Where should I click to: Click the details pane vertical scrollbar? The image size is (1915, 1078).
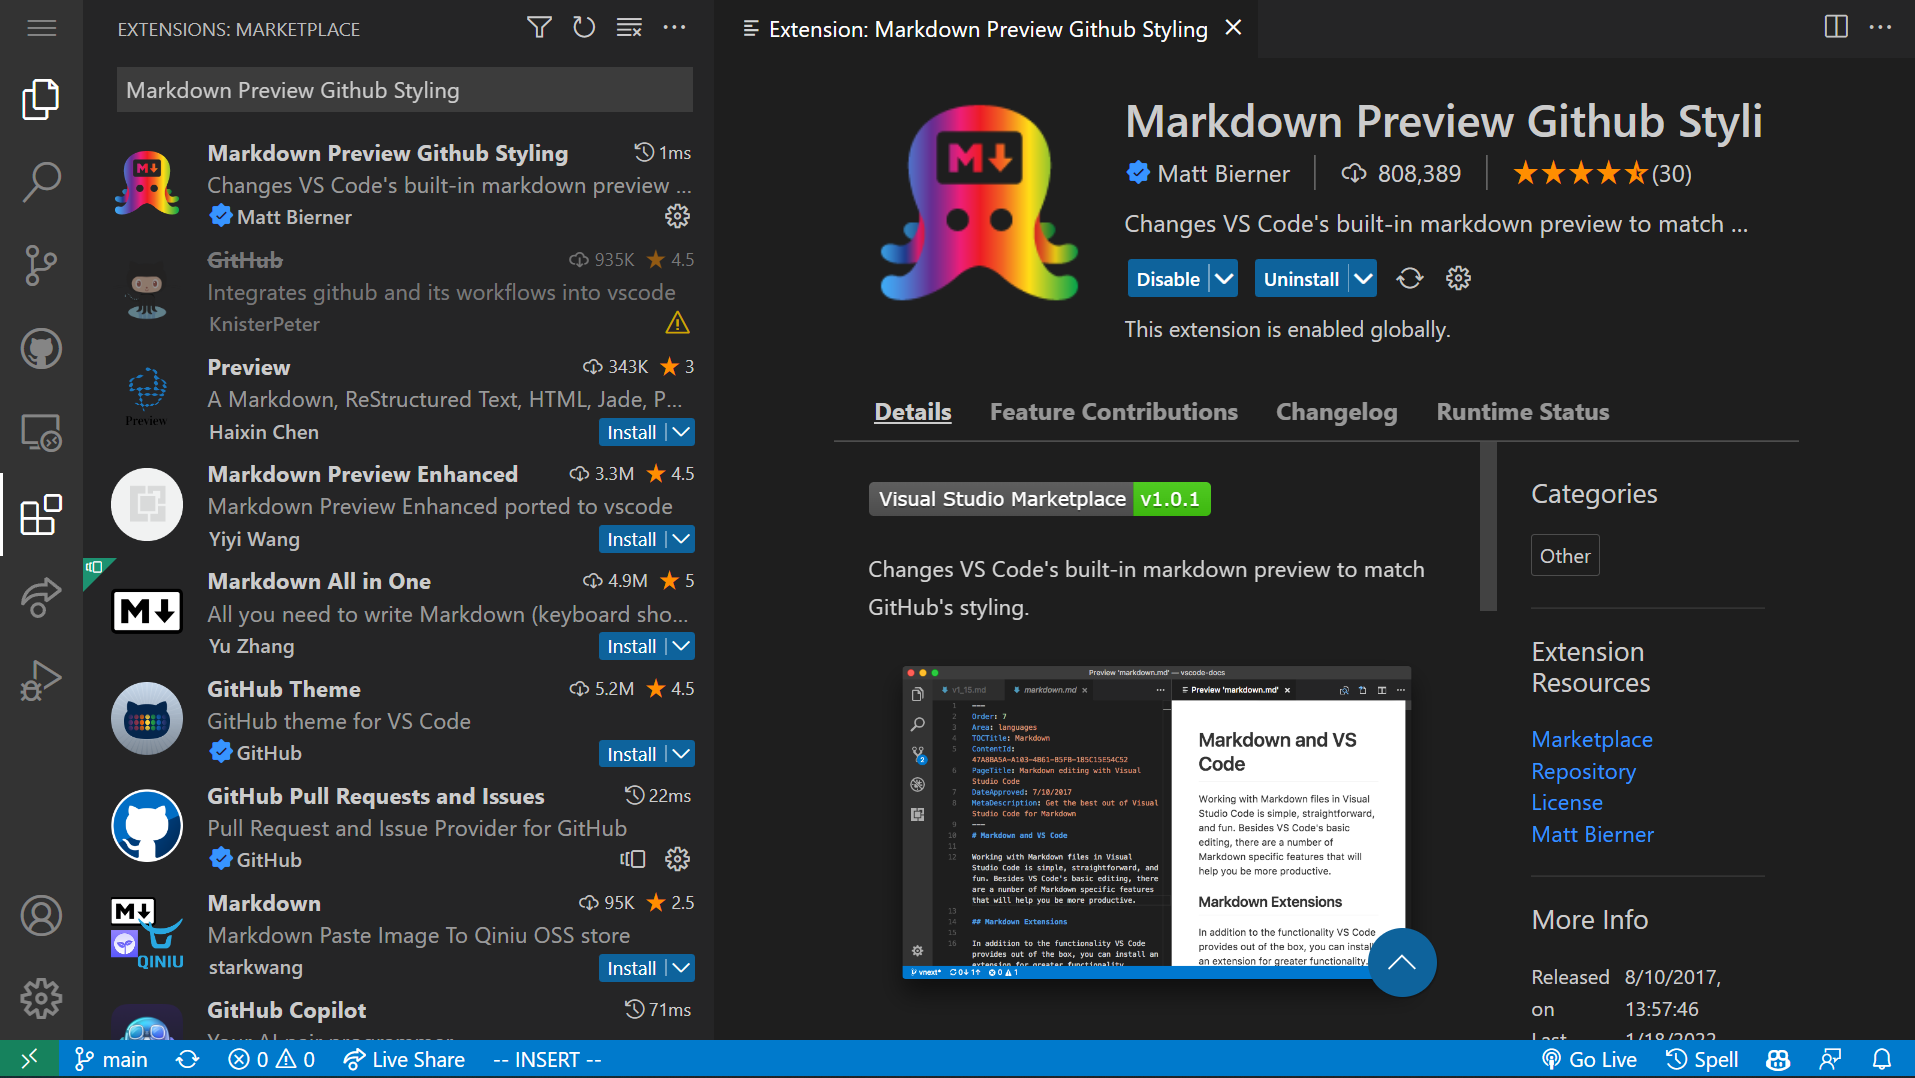pyautogui.click(x=1488, y=526)
